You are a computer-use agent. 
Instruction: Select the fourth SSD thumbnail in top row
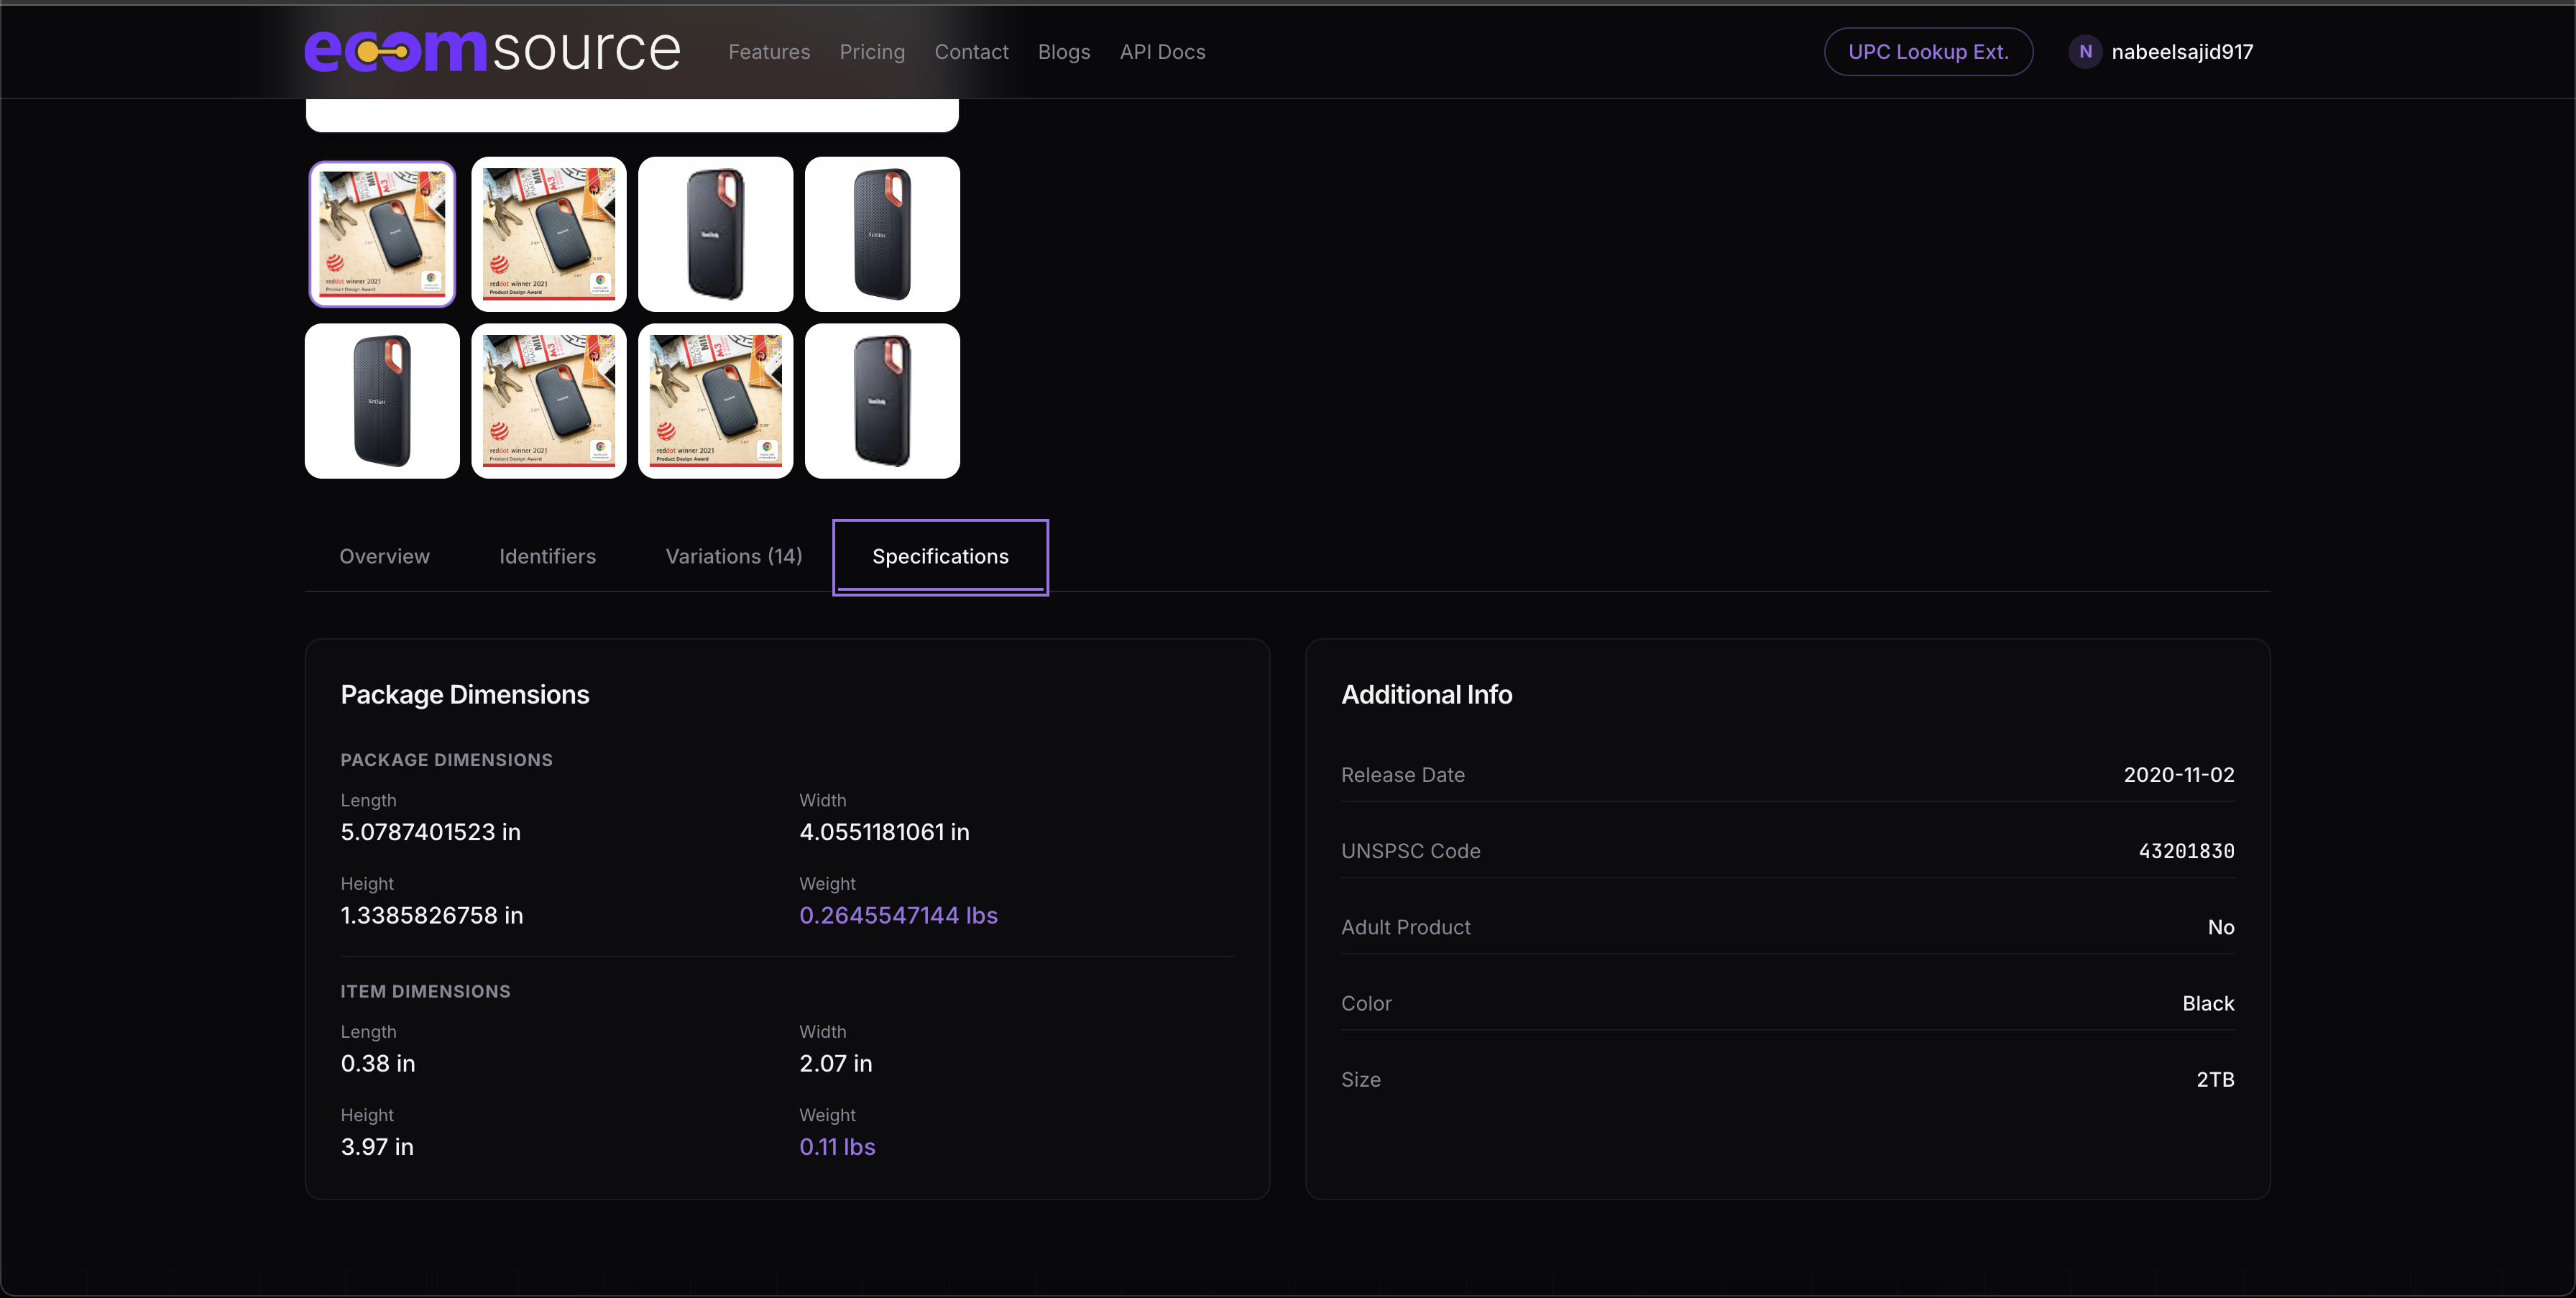click(x=882, y=233)
